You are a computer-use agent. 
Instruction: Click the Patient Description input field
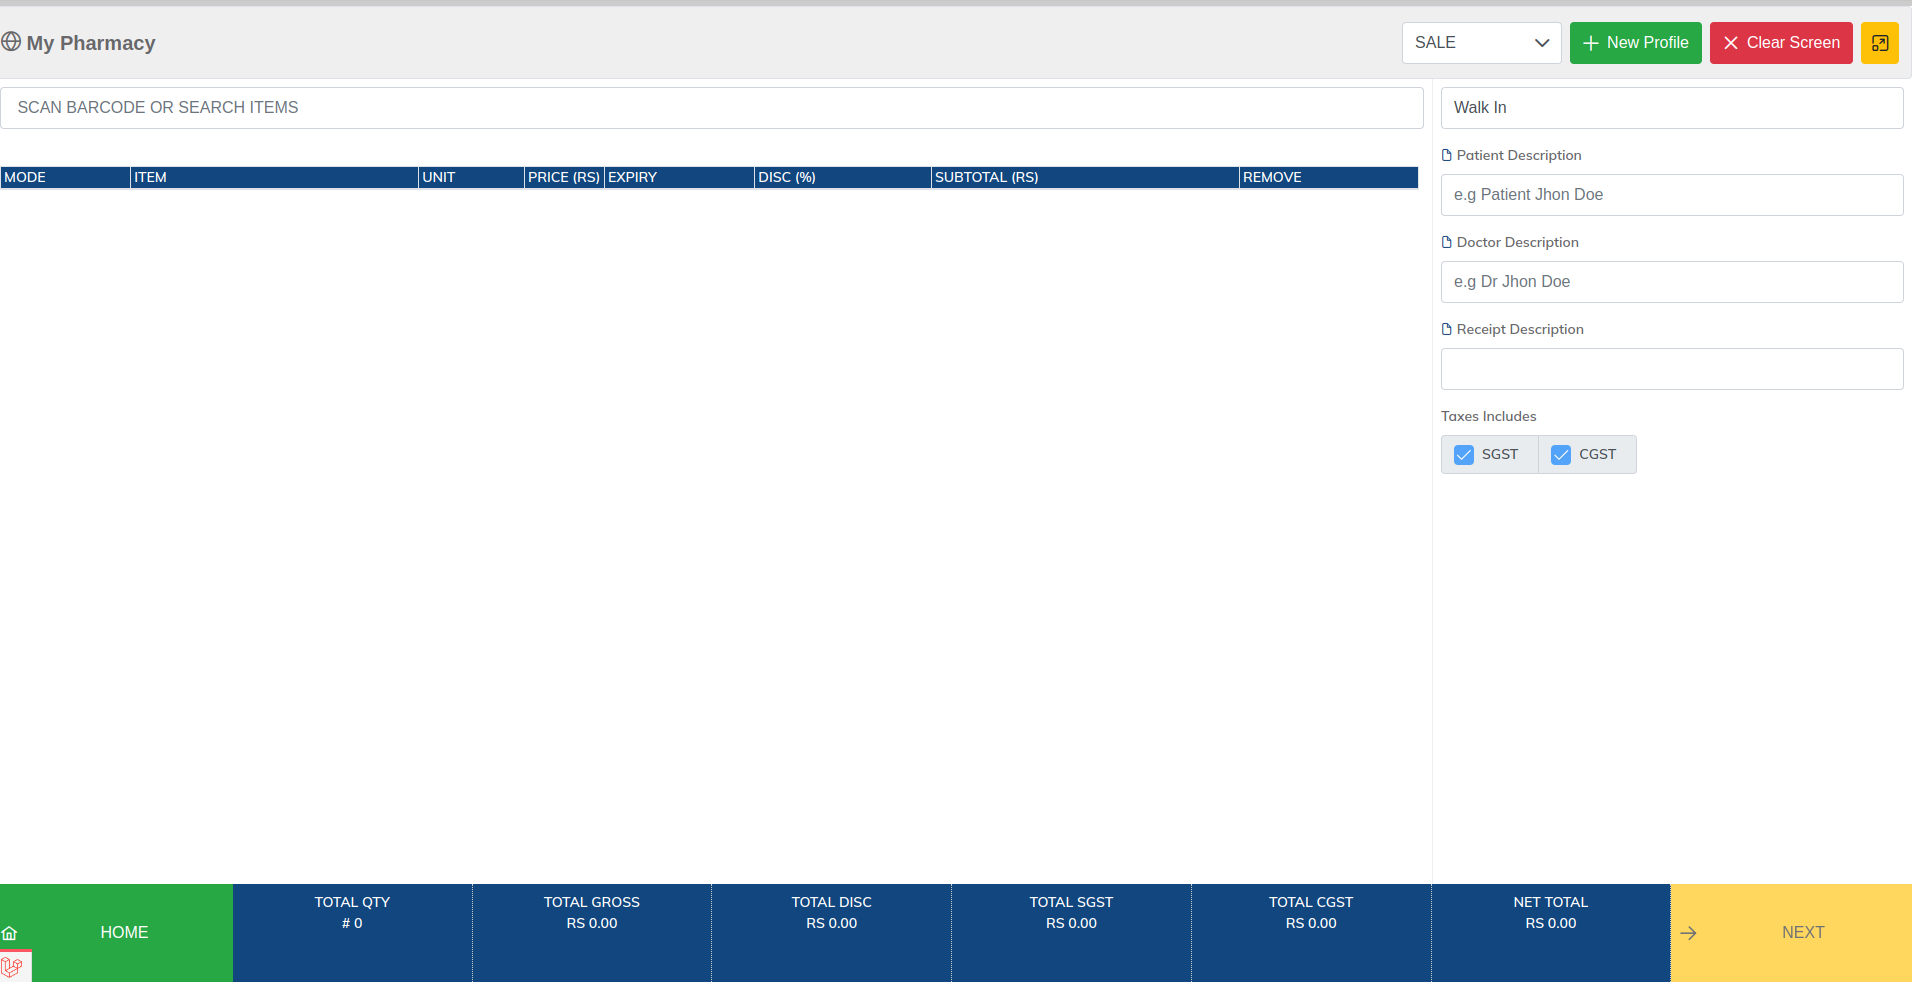[x=1671, y=195]
